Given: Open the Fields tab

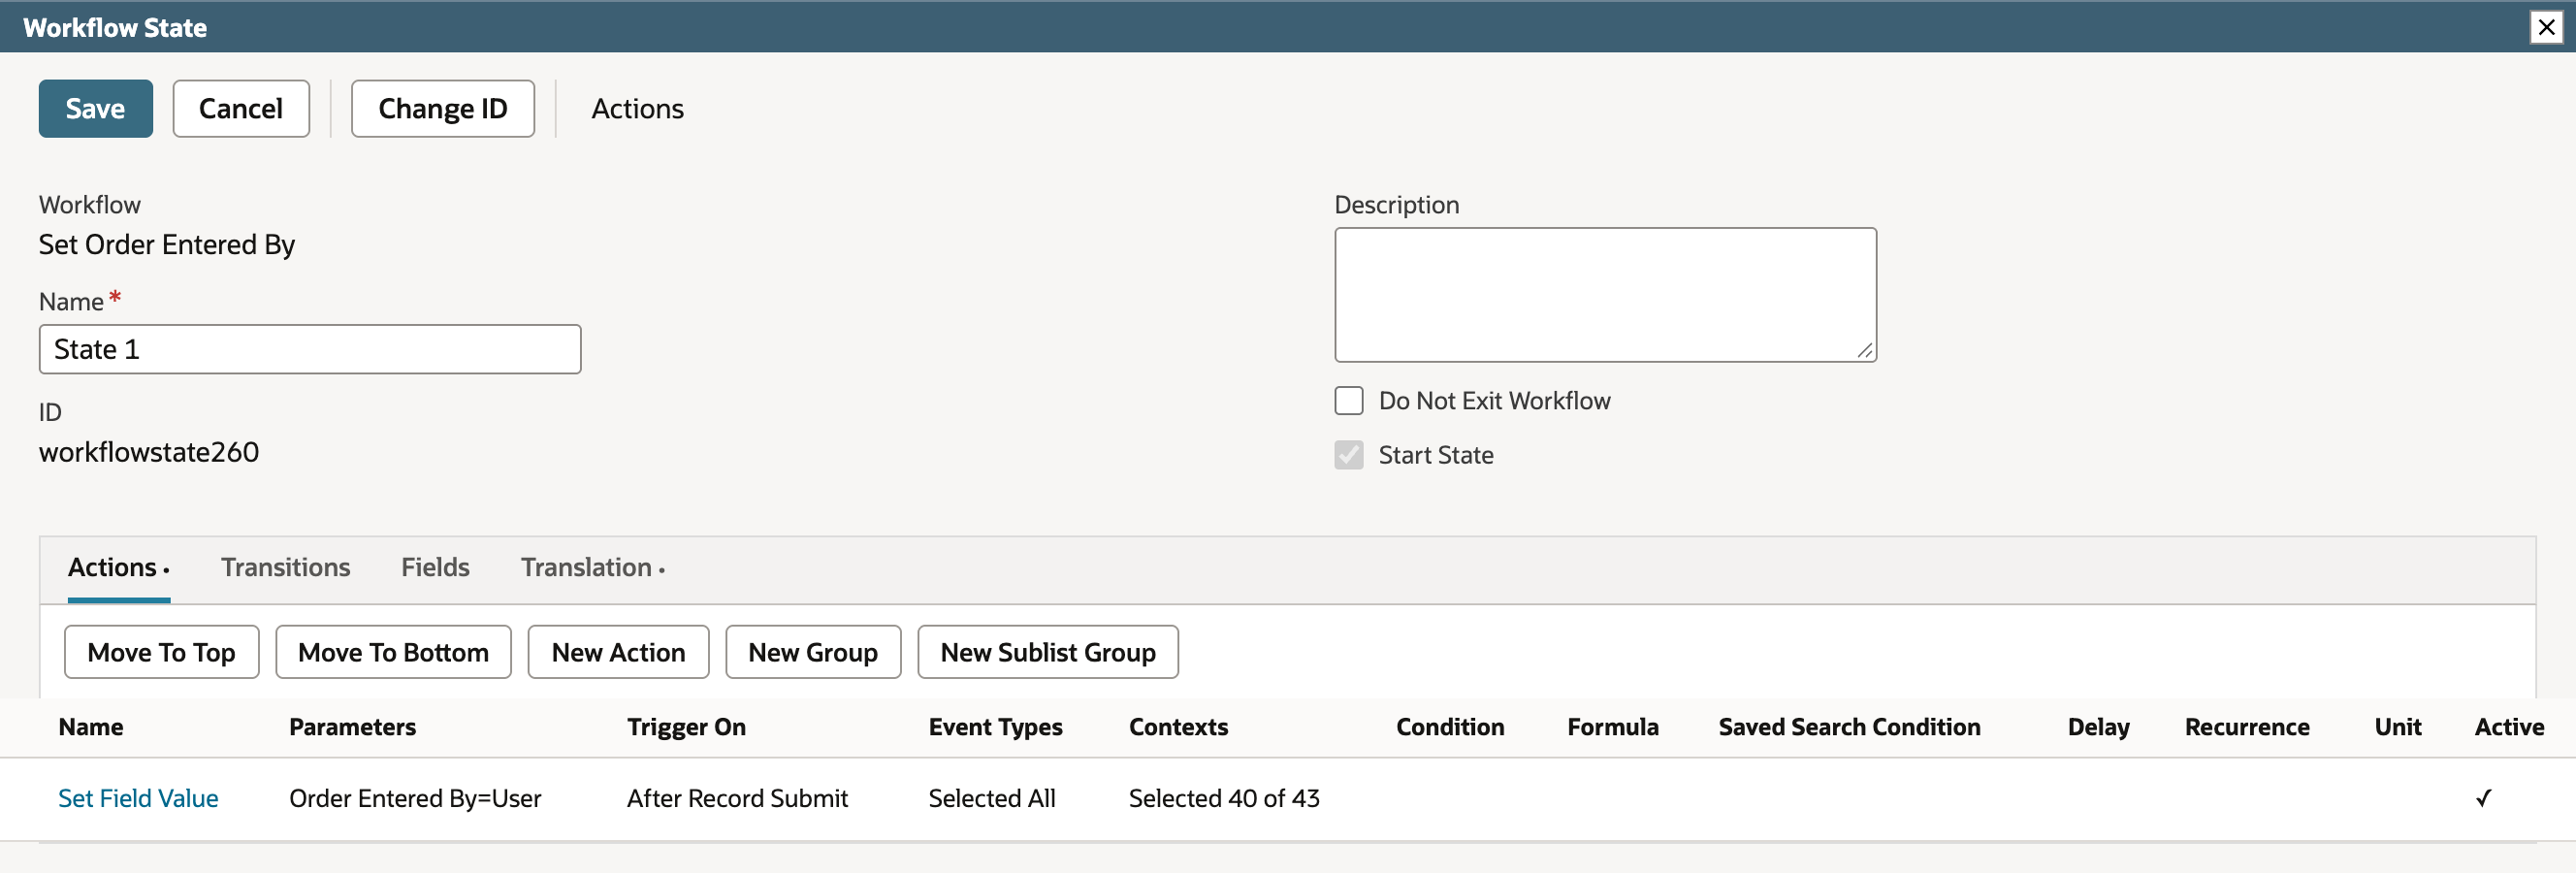Looking at the screenshot, I should 435,567.
